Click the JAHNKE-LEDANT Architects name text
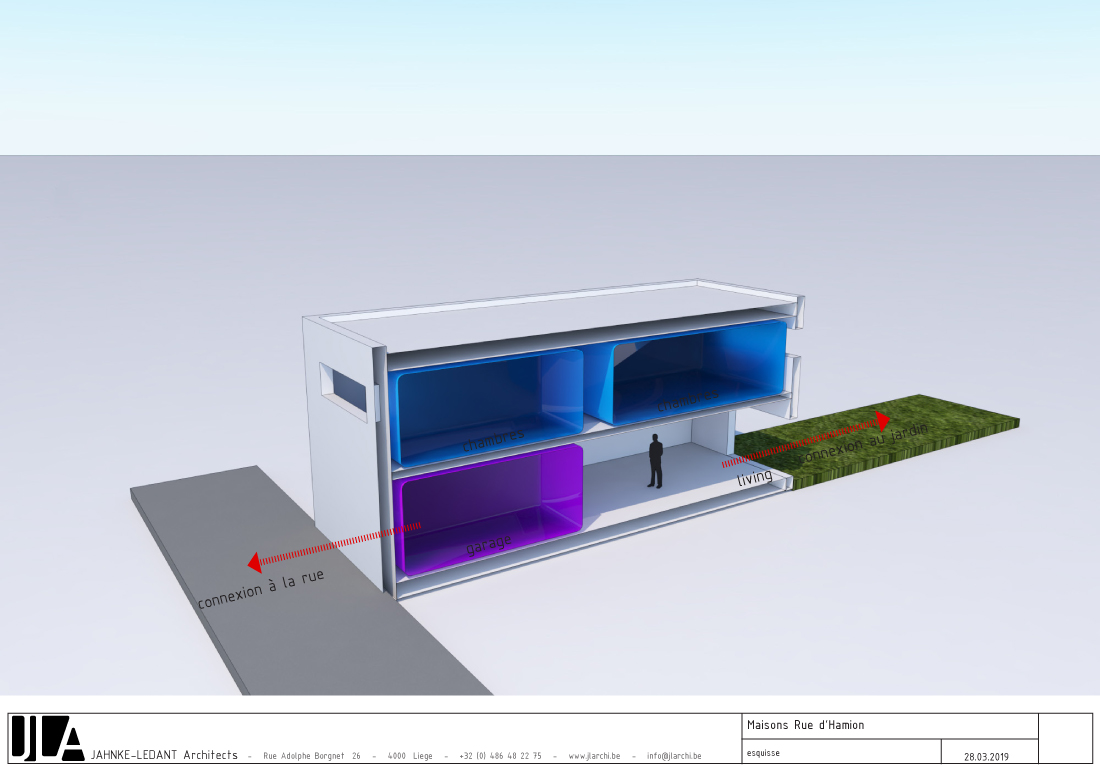The image size is (1100, 767). 164,755
